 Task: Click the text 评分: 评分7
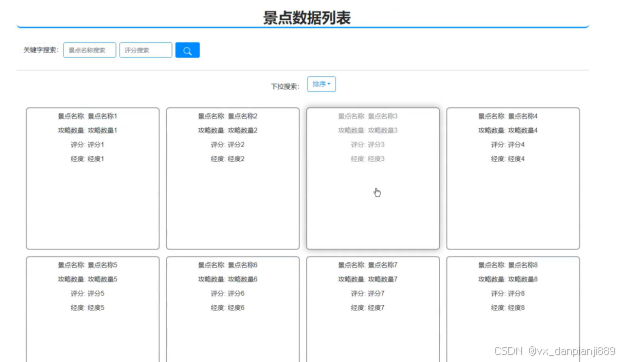pyautogui.click(x=368, y=294)
